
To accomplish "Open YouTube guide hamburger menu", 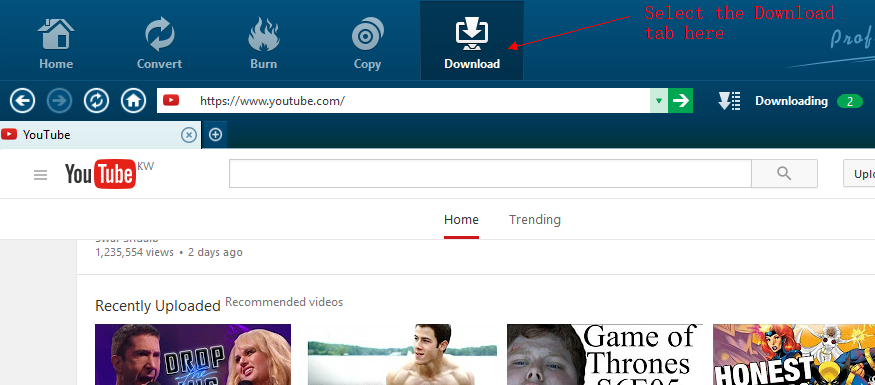I will point(40,175).
